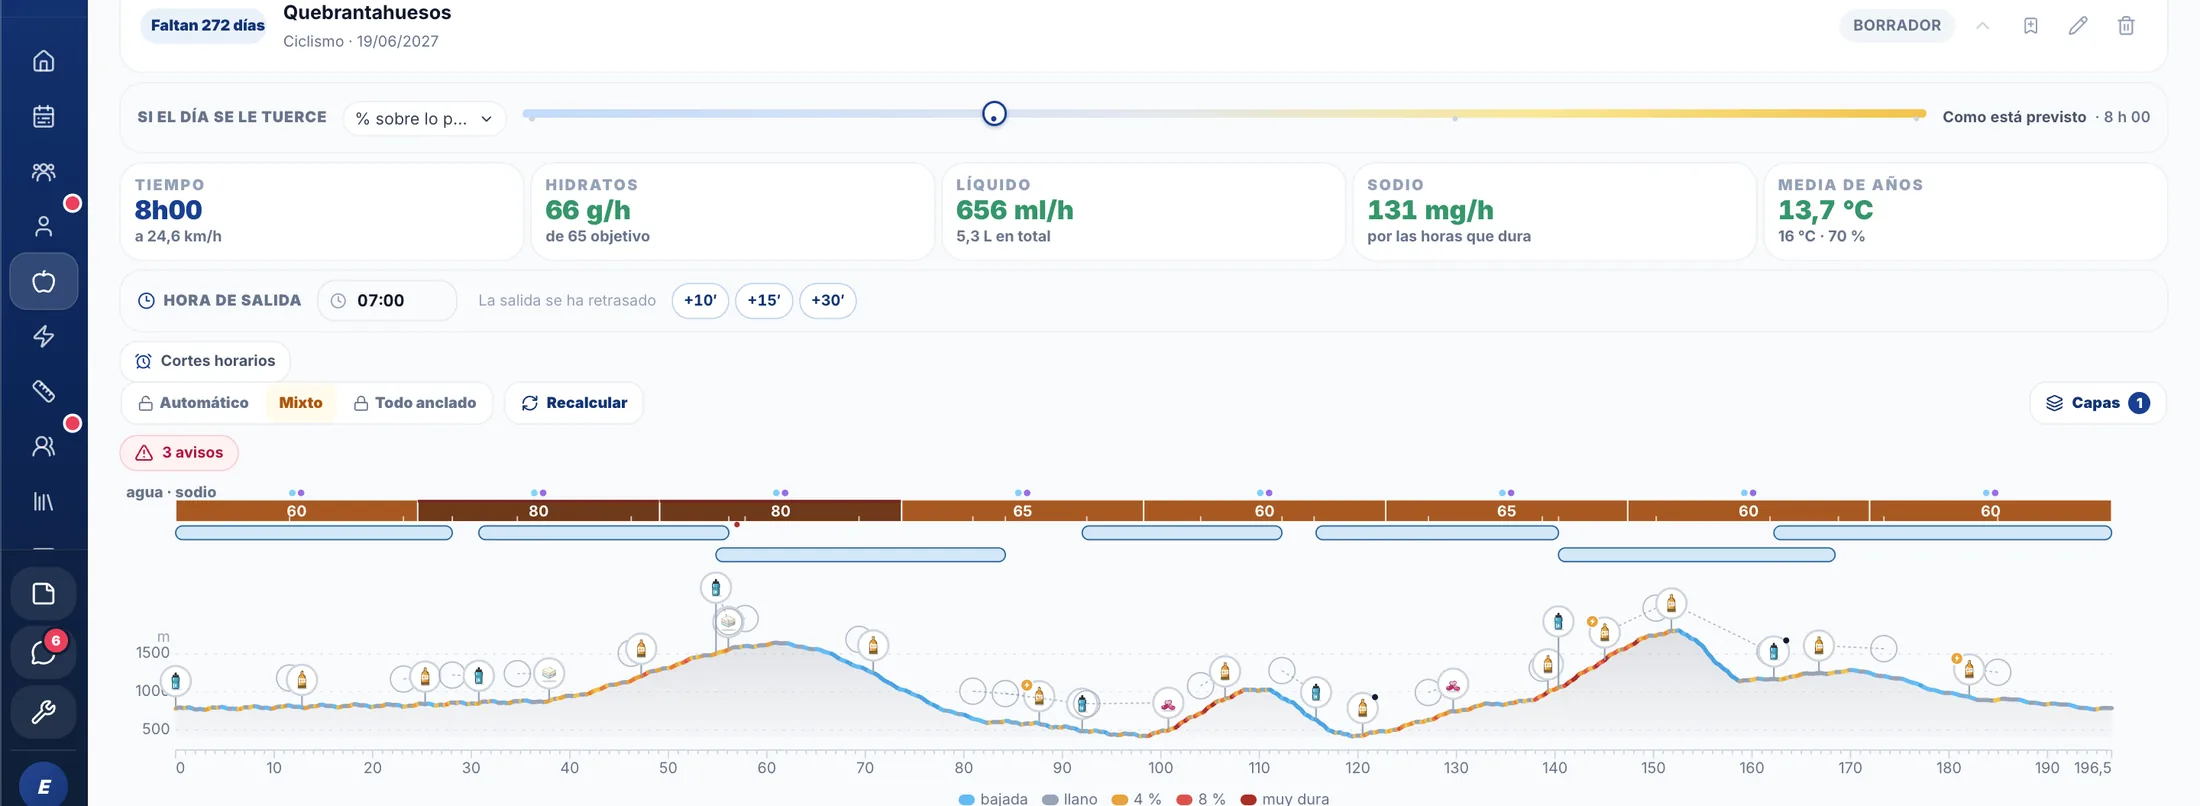This screenshot has height=806, width=2200.
Task: Open the tag label sidebar icon
Action: pyautogui.click(x=44, y=391)
